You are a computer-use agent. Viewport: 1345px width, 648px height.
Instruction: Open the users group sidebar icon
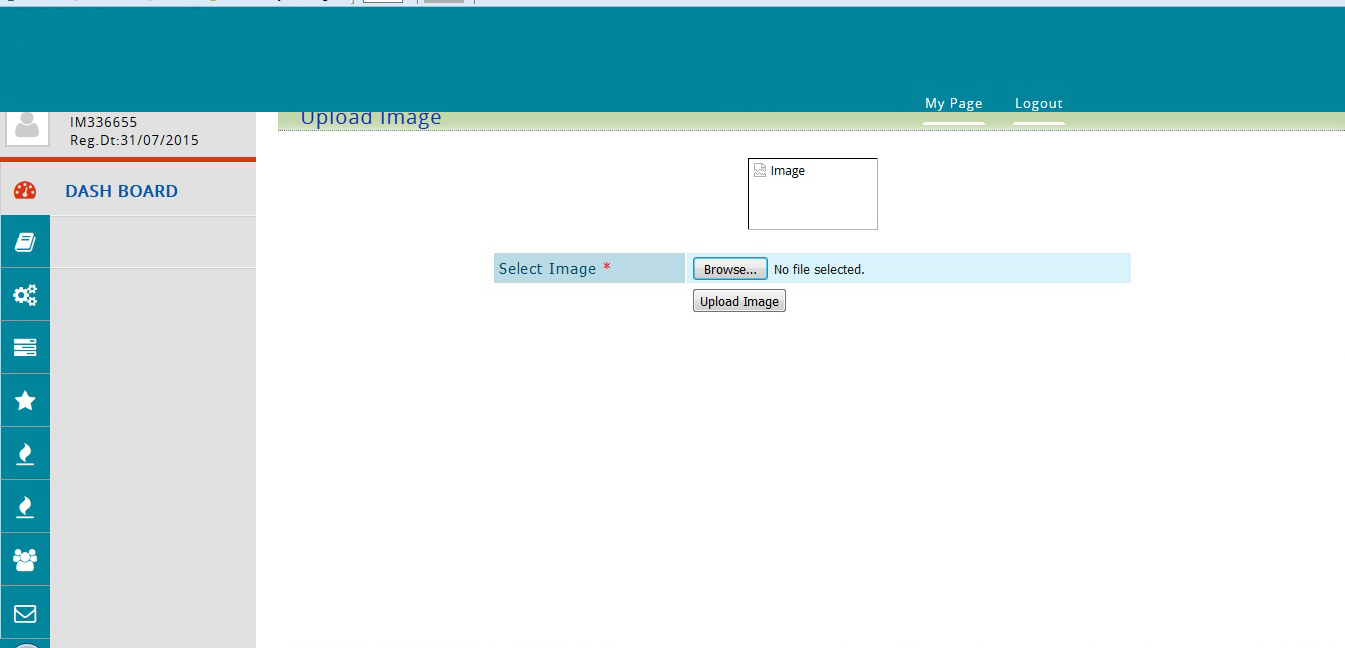click(25, 560)
